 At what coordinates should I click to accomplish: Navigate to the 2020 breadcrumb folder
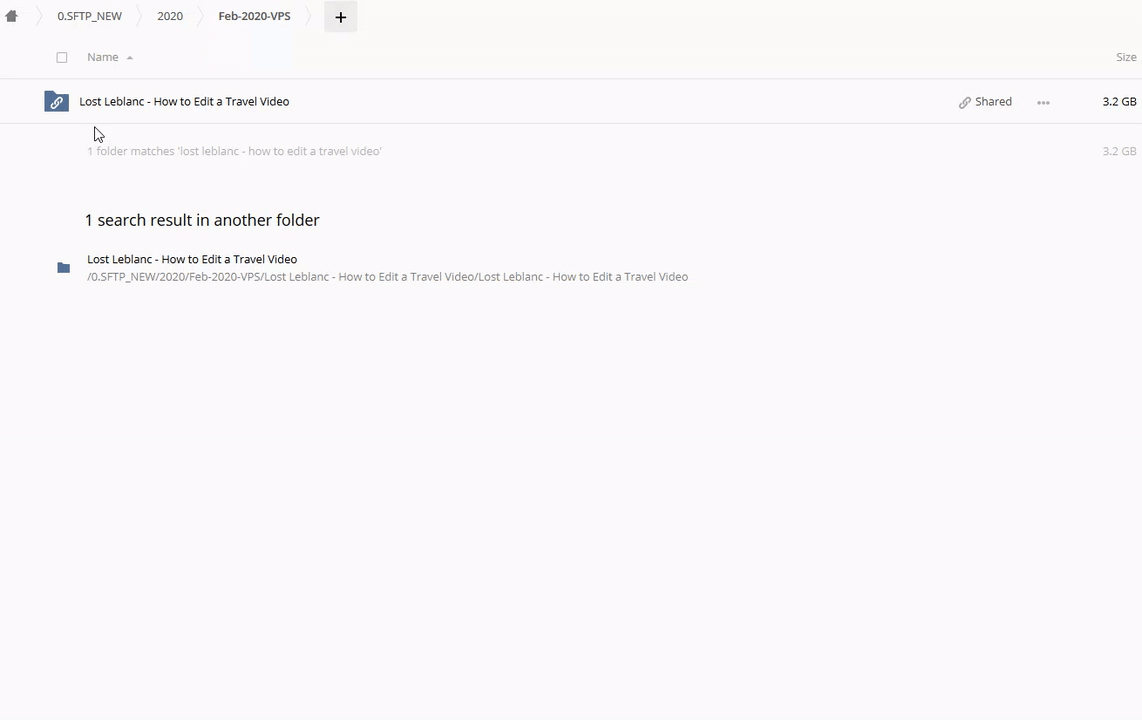(x=170, y=16)
